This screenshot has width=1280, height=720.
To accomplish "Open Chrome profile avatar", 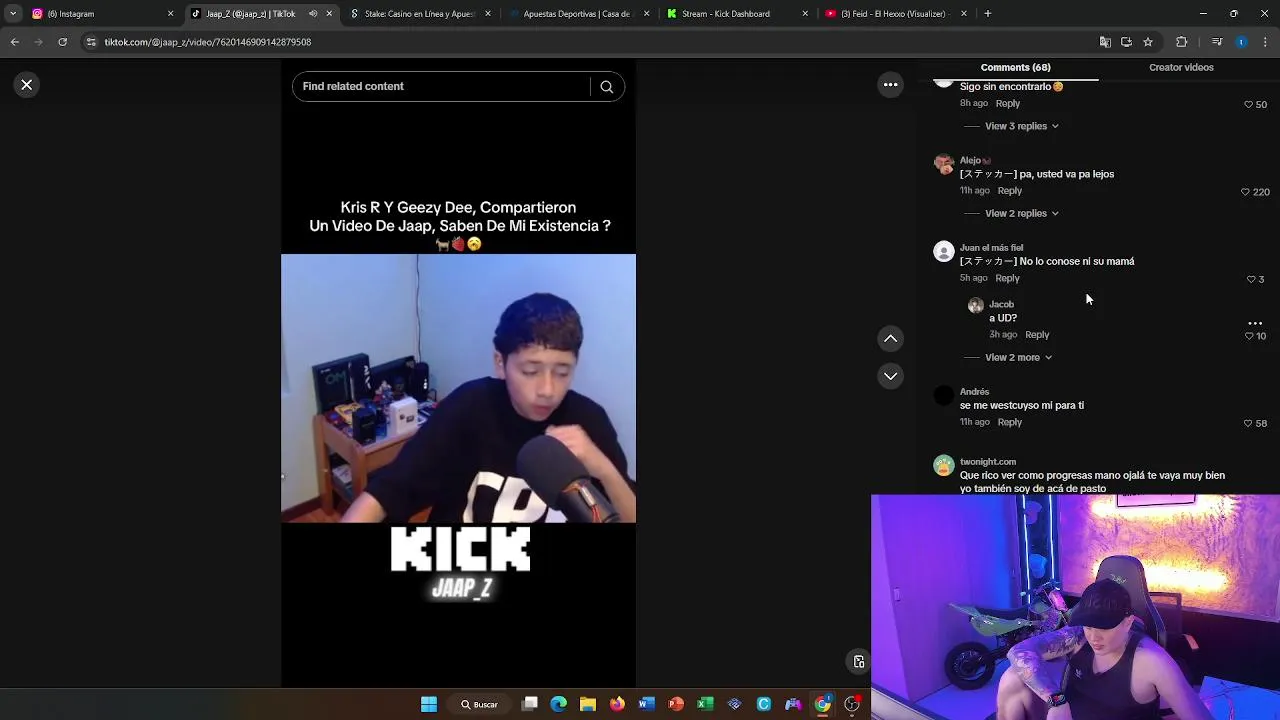I will point(1241,42).
